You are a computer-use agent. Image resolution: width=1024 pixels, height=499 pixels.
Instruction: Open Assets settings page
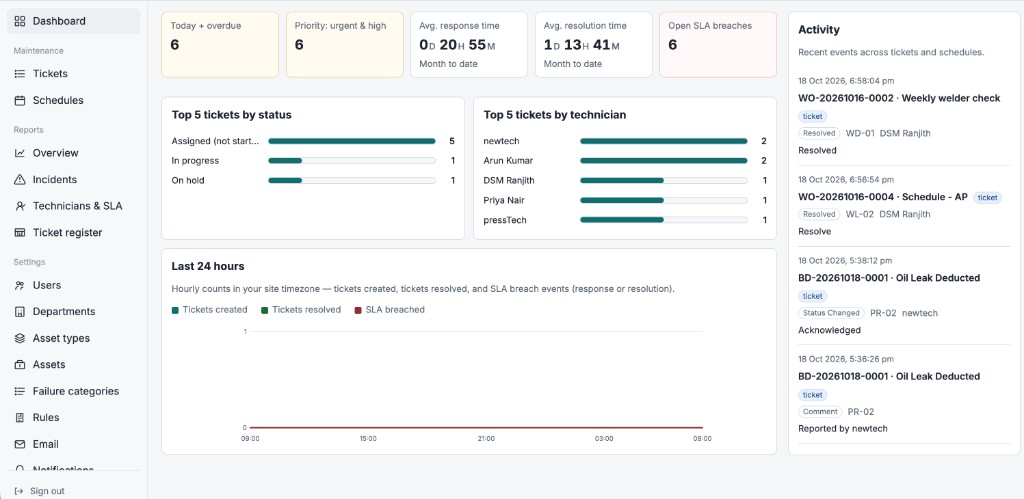coord(73,364)
